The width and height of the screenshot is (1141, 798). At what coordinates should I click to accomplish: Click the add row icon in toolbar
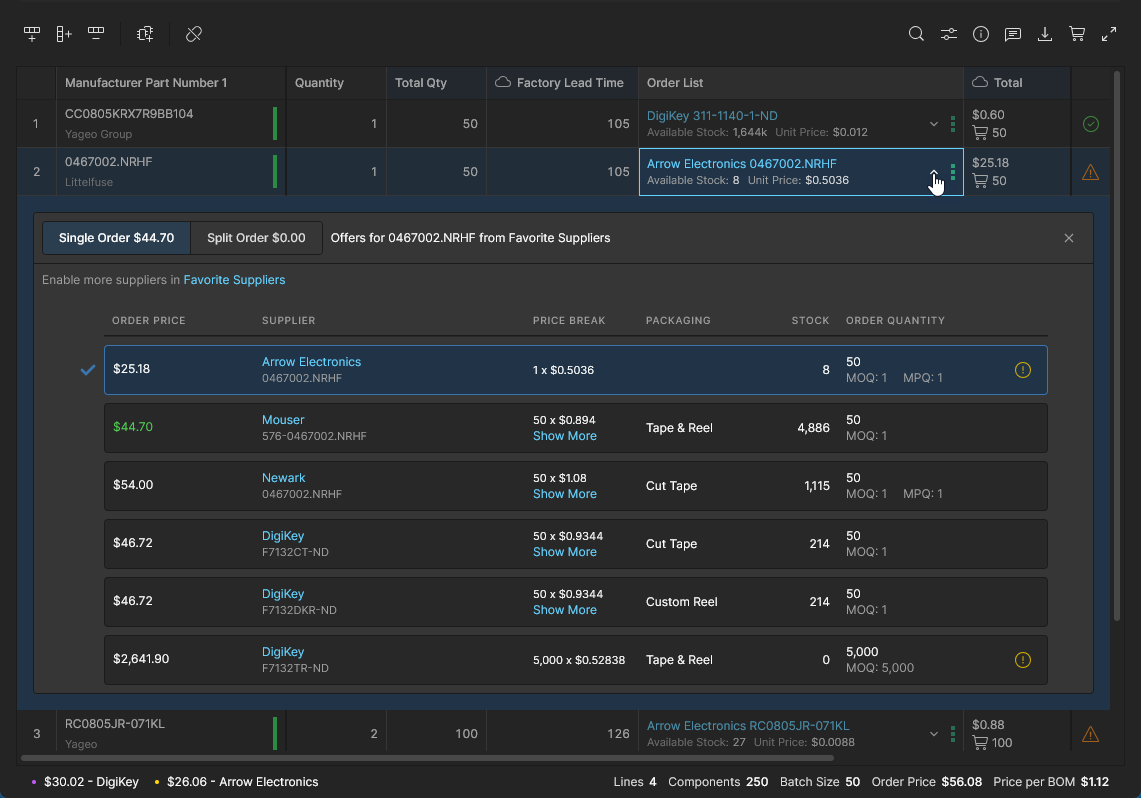32,34
